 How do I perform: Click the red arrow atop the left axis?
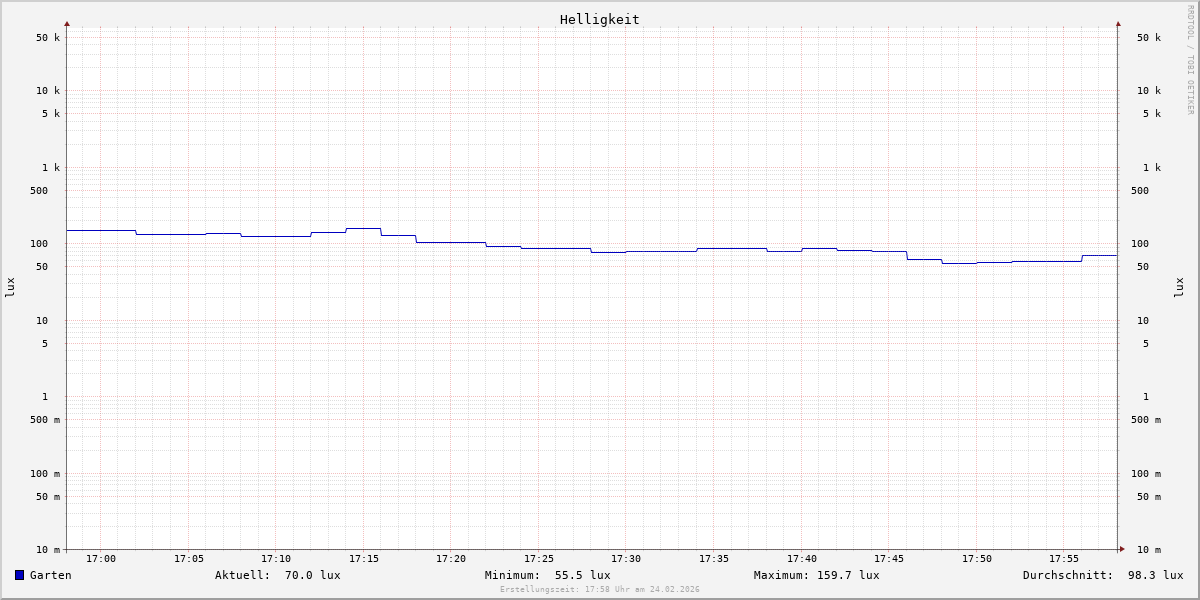pos(67,23)
